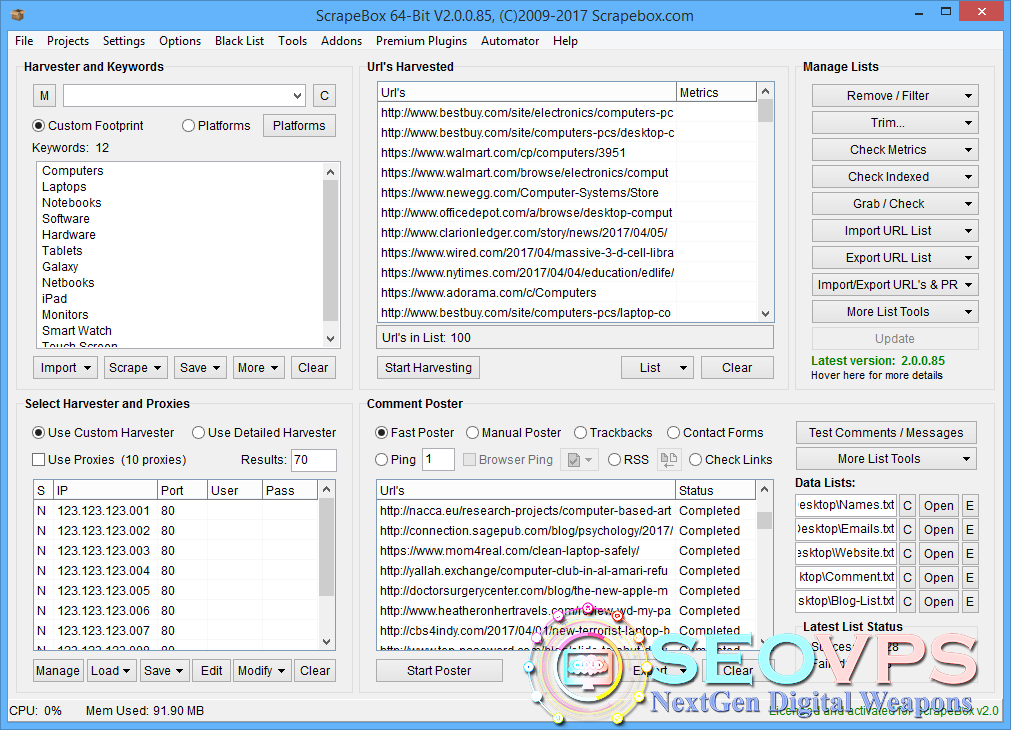Viewport: 1011px width, 730px height.
Task: Click the C button in the Blog-List.txt row
Action: 907,601
